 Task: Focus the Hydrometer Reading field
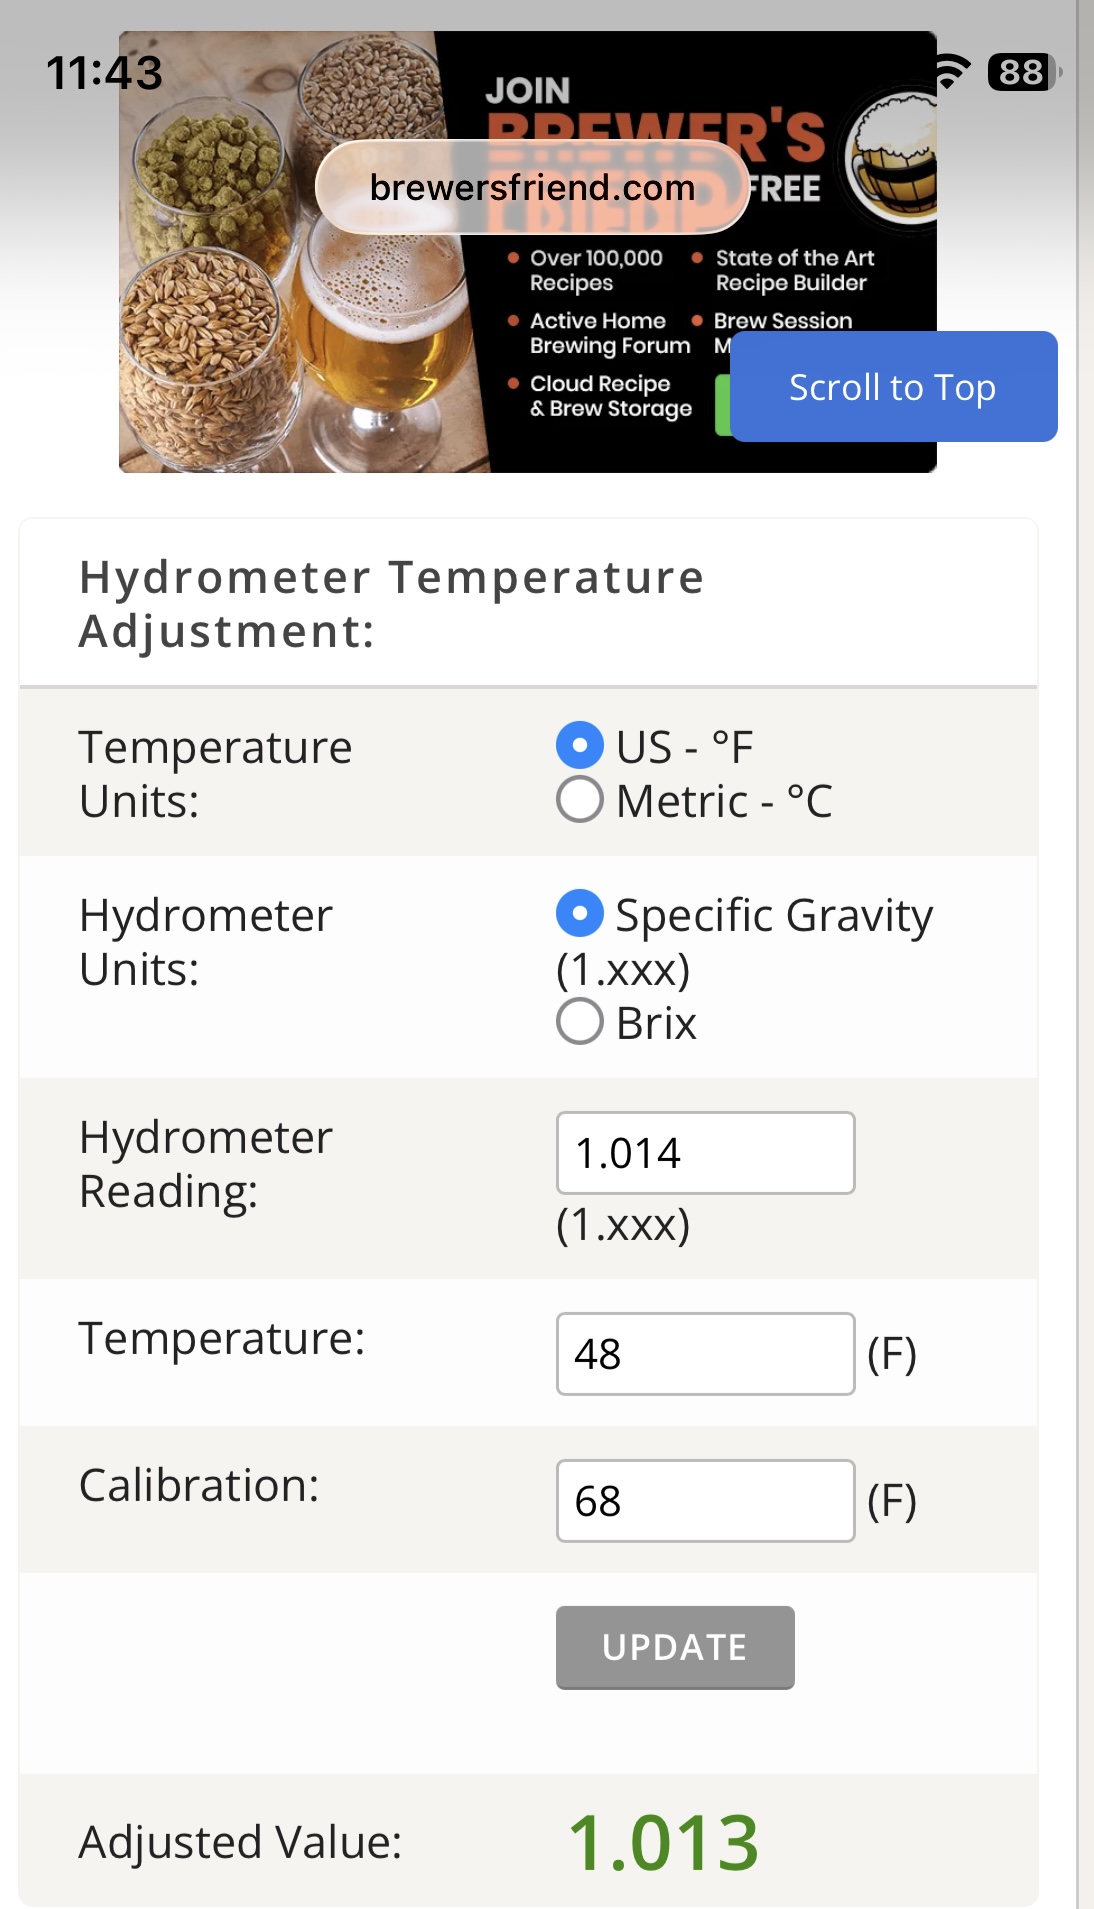click(x=705, y=1153)
